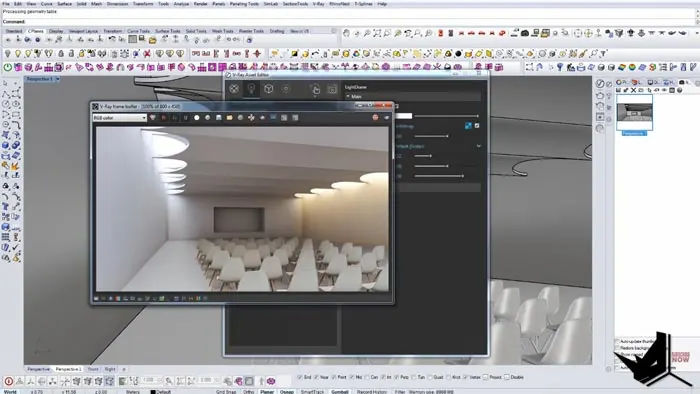Open the Geometry cube tab in Asset Editor
The height and width of the screenshot is (394, 700).
click(268, 89)
